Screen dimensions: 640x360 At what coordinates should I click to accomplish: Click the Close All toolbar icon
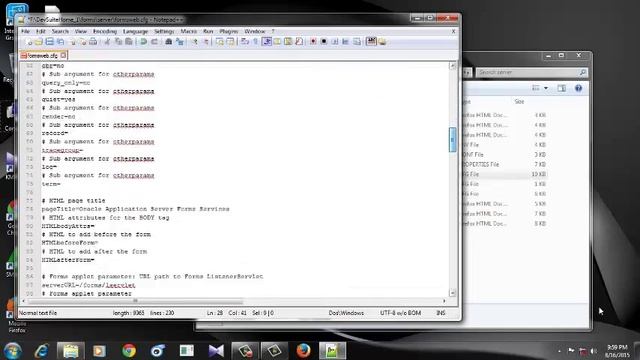click(x=83, y=42)
